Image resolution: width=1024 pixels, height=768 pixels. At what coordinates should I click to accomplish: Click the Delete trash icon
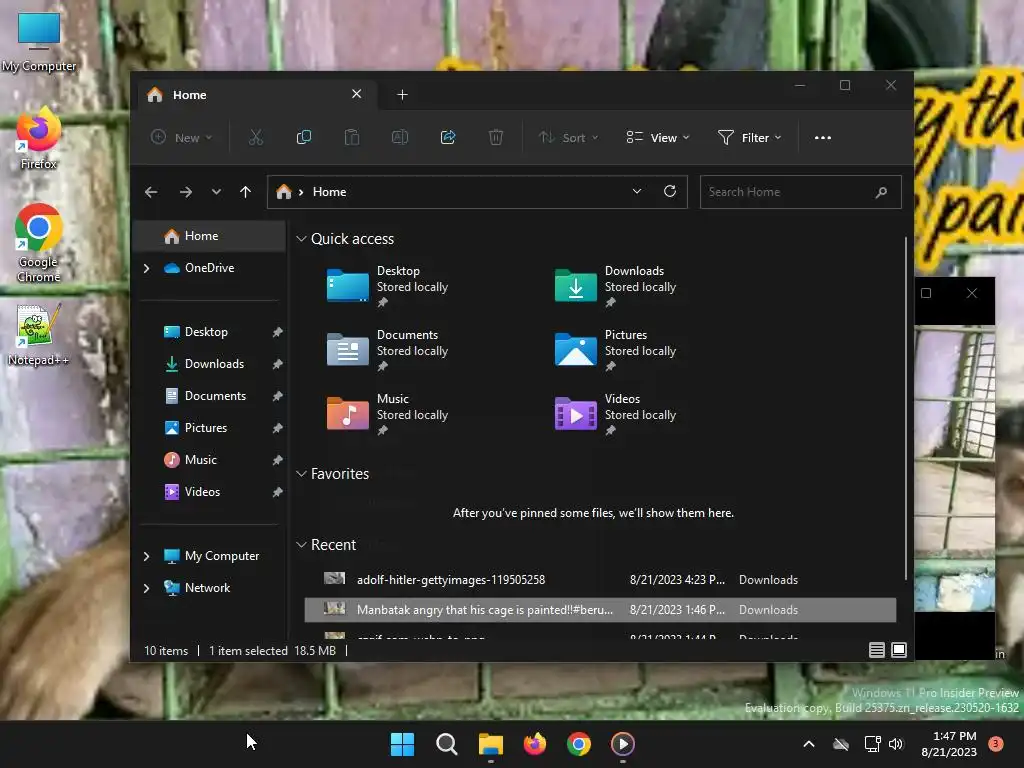496,138
